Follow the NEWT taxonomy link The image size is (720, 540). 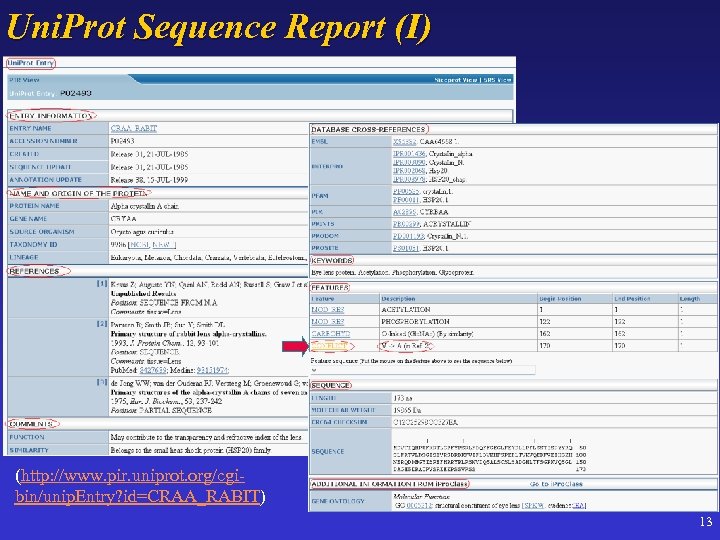click(163, 245)
